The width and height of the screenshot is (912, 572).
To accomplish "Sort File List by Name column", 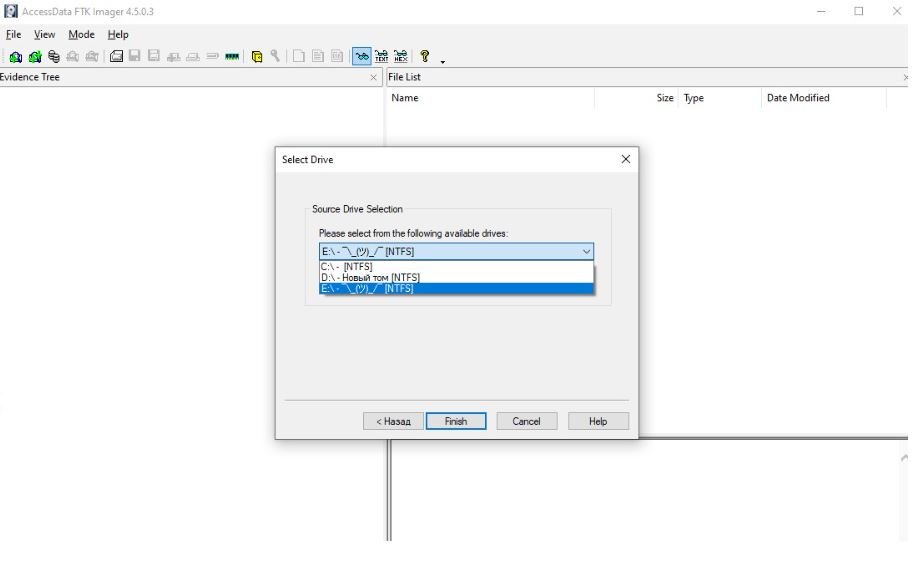I will click(490, 98).
